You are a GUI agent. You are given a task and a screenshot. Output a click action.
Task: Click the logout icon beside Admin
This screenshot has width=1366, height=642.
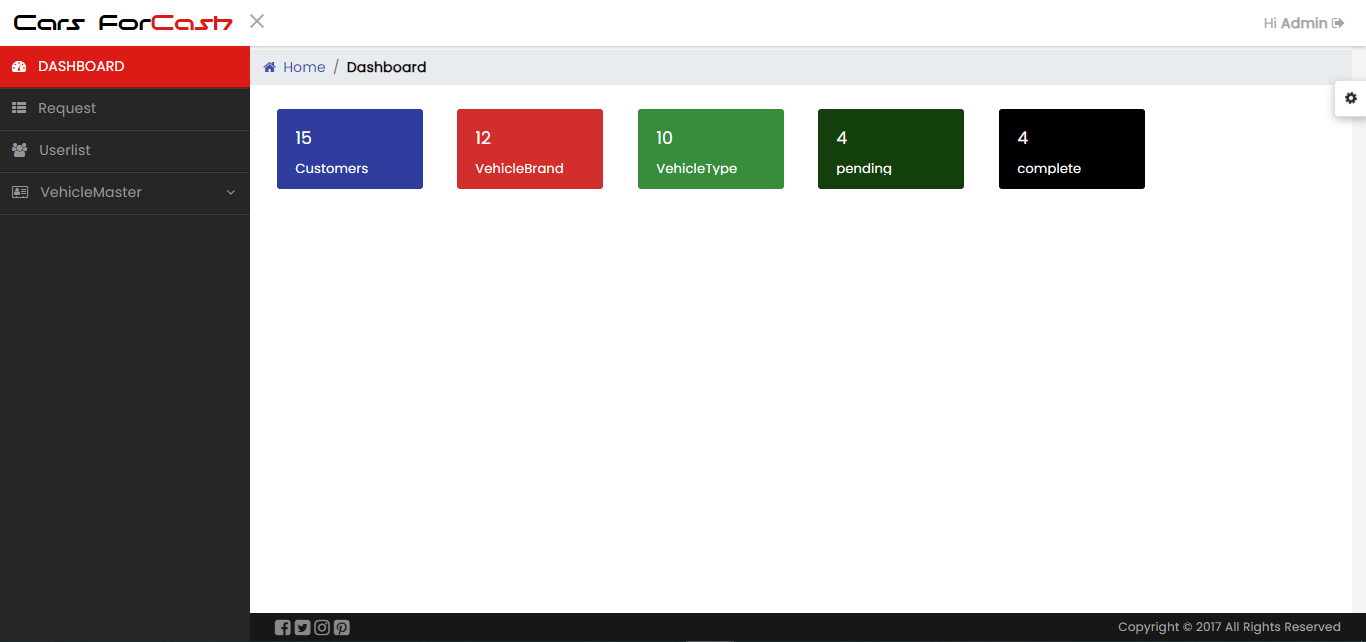[1338, 23]
